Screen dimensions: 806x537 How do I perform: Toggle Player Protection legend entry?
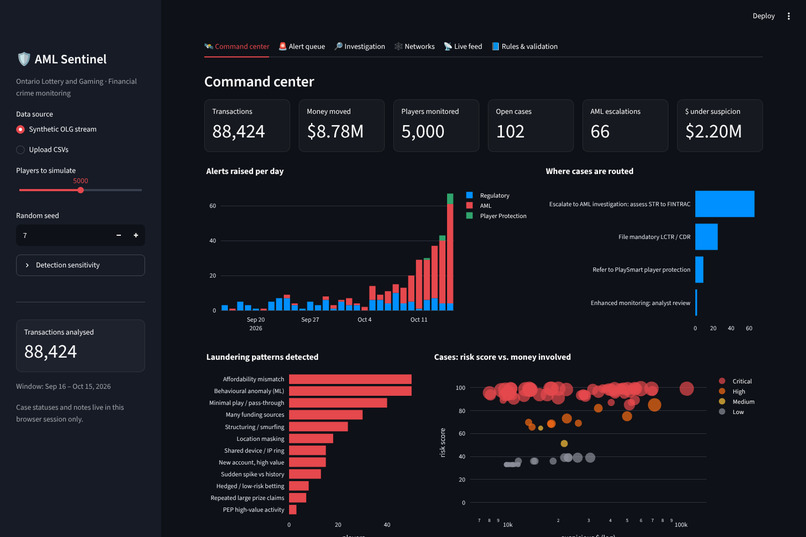[496, 216]
